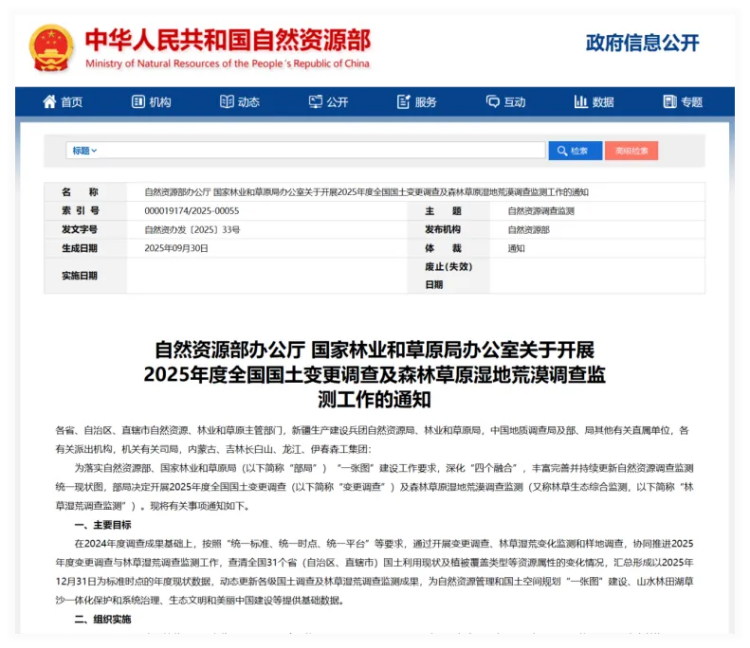Click into the search keyword input field
The image size is (750, 648).
click(x=320, y=151)
